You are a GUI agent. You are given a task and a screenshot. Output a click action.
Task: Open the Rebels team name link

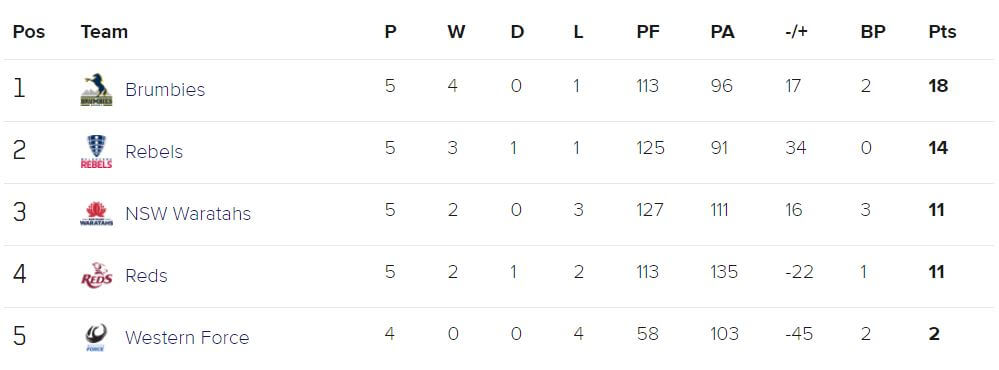point(154,152)
